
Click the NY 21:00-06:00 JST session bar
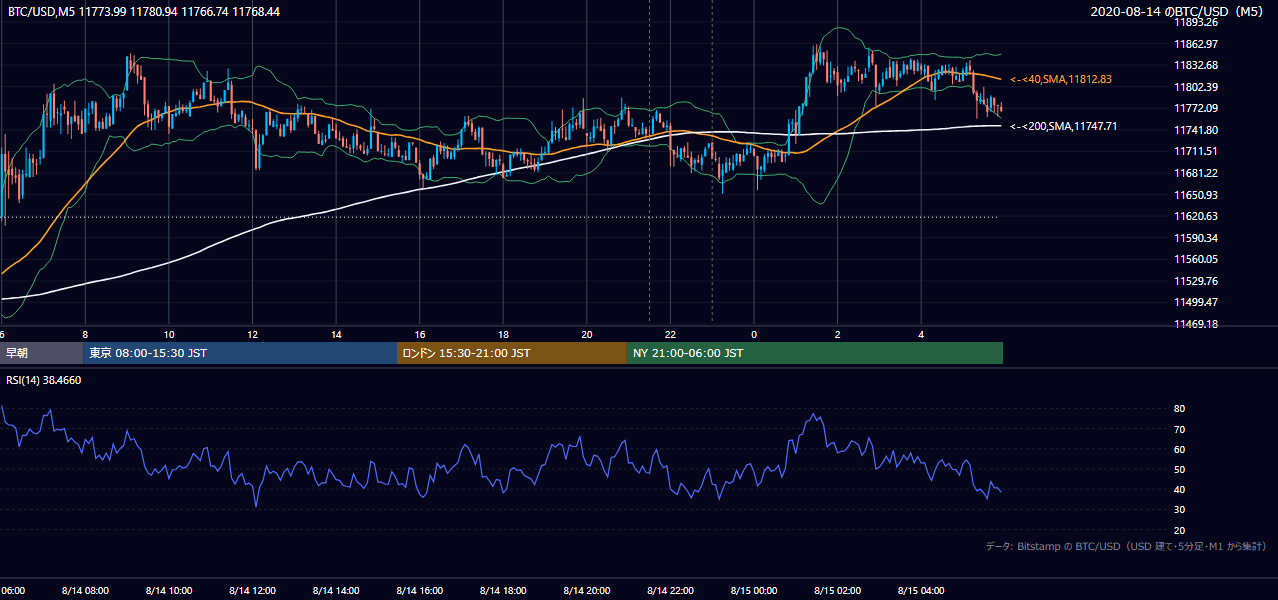(x=815, y=353)
